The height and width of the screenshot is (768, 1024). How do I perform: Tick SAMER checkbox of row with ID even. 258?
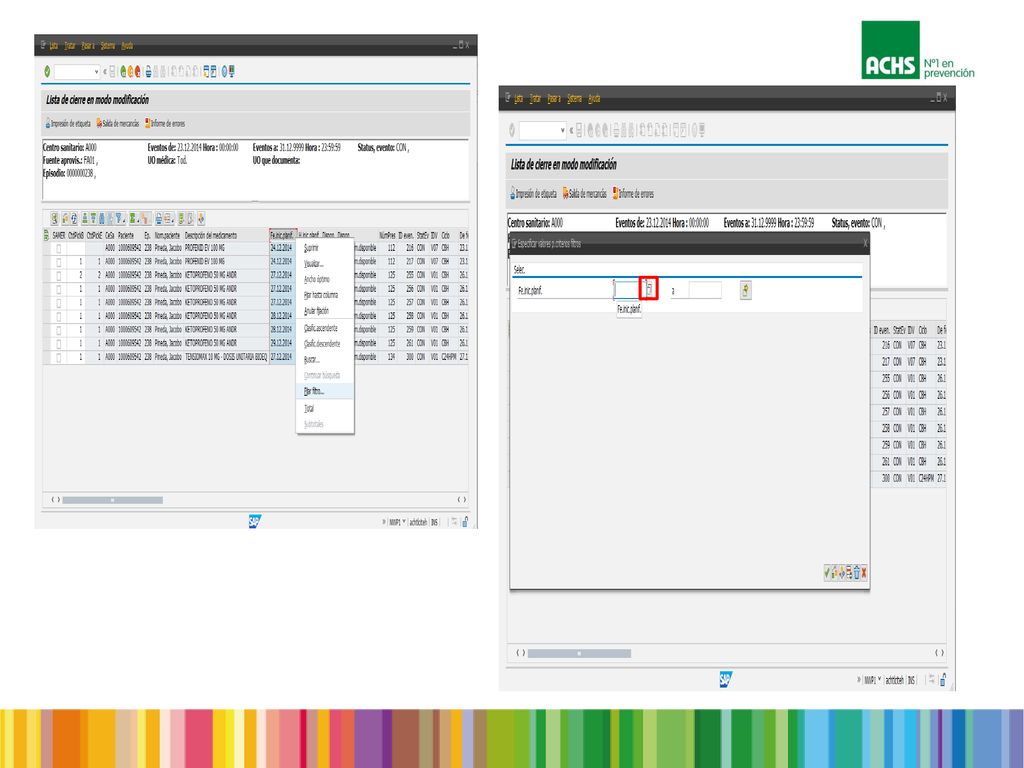pos(59,317)
